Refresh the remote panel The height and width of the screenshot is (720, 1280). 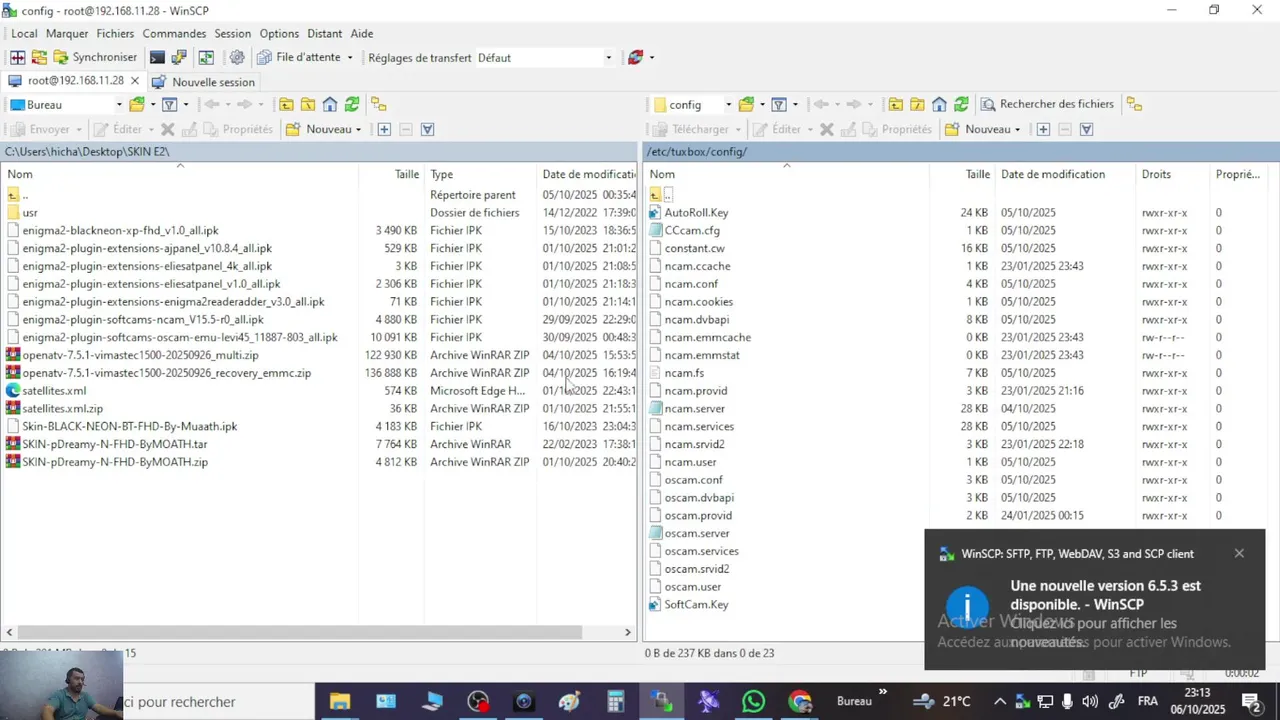pos(961,104)
